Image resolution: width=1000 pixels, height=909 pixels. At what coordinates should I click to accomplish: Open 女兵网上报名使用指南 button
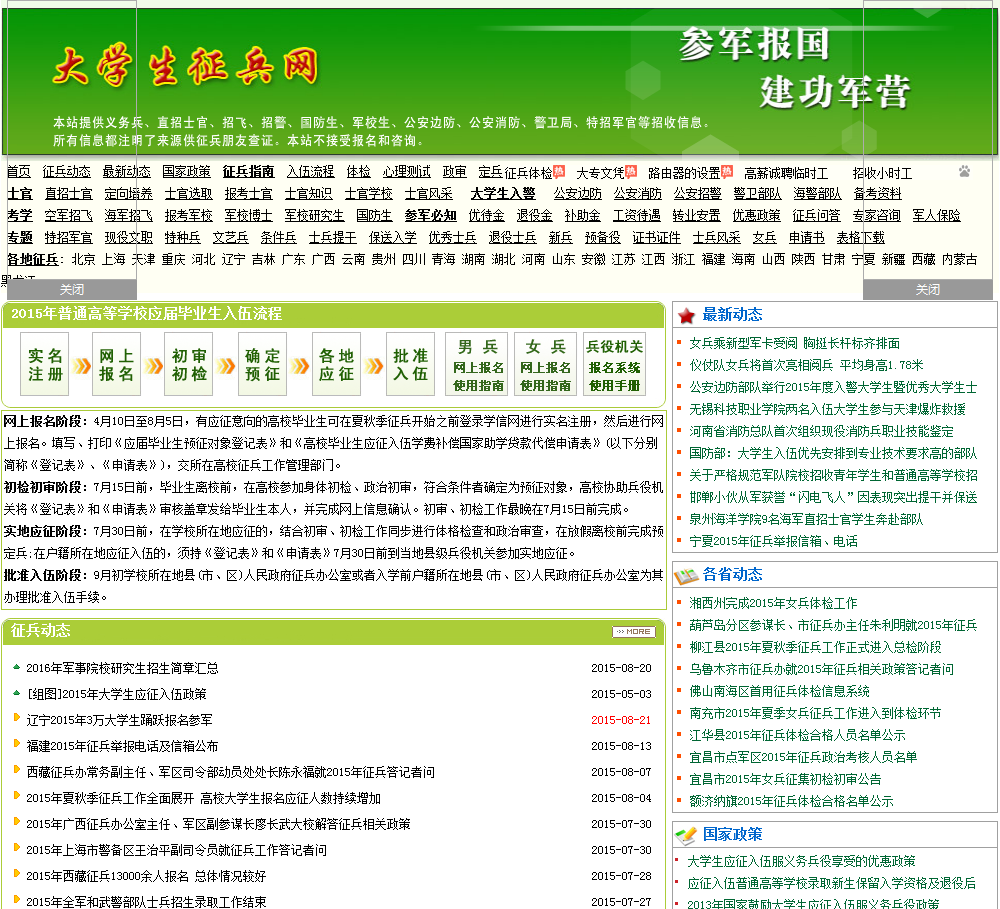545,364
